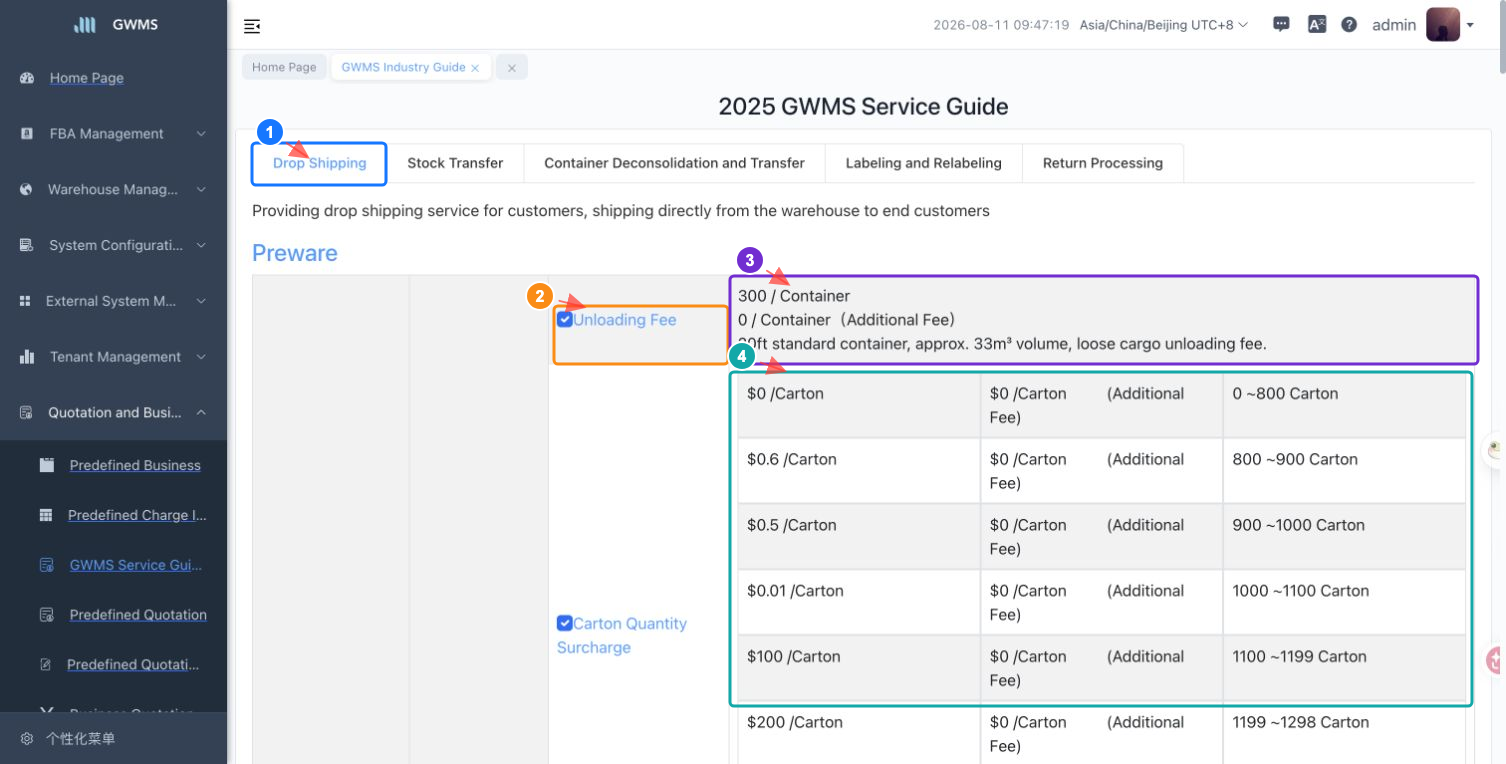The width and height of the screenshot is (1506, 764).
Task: Click the FBA Management icon
Action: (x=27, y=133)
